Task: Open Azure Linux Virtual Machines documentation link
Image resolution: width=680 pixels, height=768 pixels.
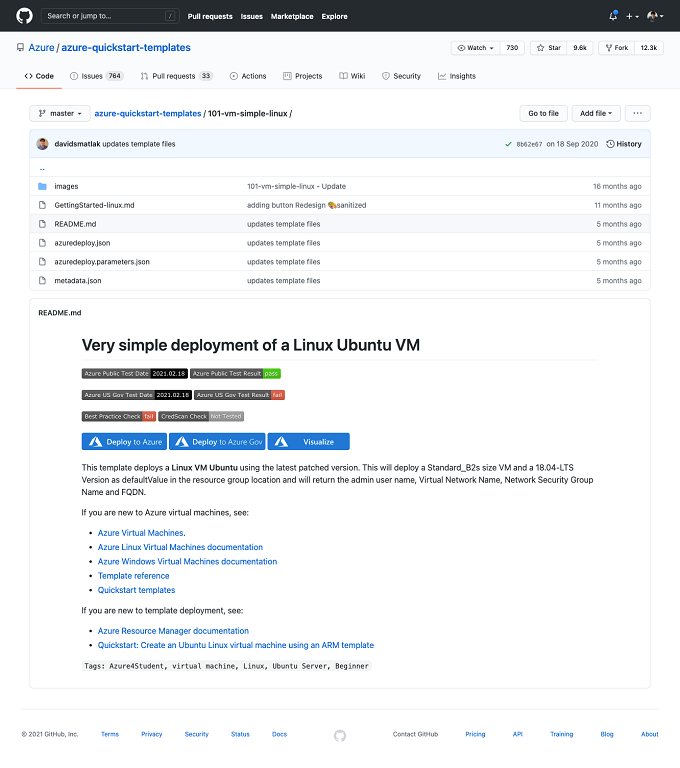Action: click(180, 547)
